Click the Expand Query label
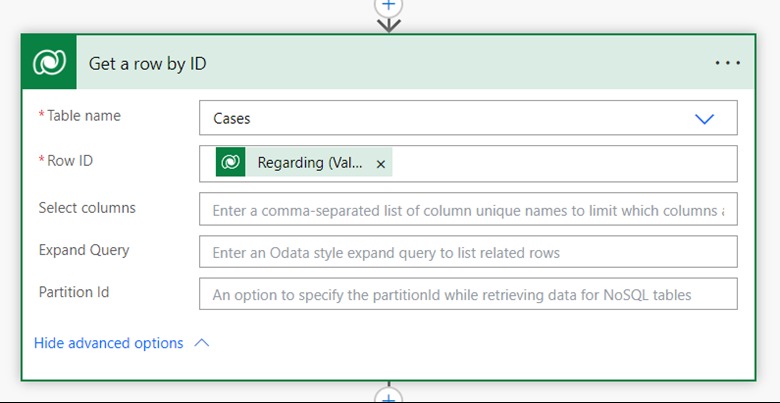 84,250
